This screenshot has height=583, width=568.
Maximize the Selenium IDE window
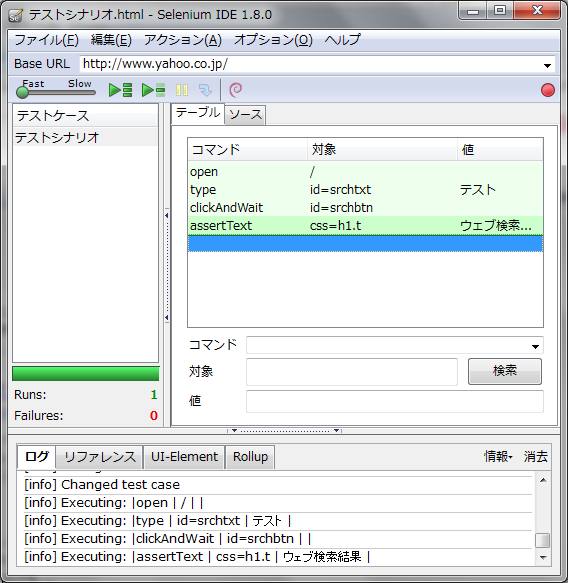[500, 10]
